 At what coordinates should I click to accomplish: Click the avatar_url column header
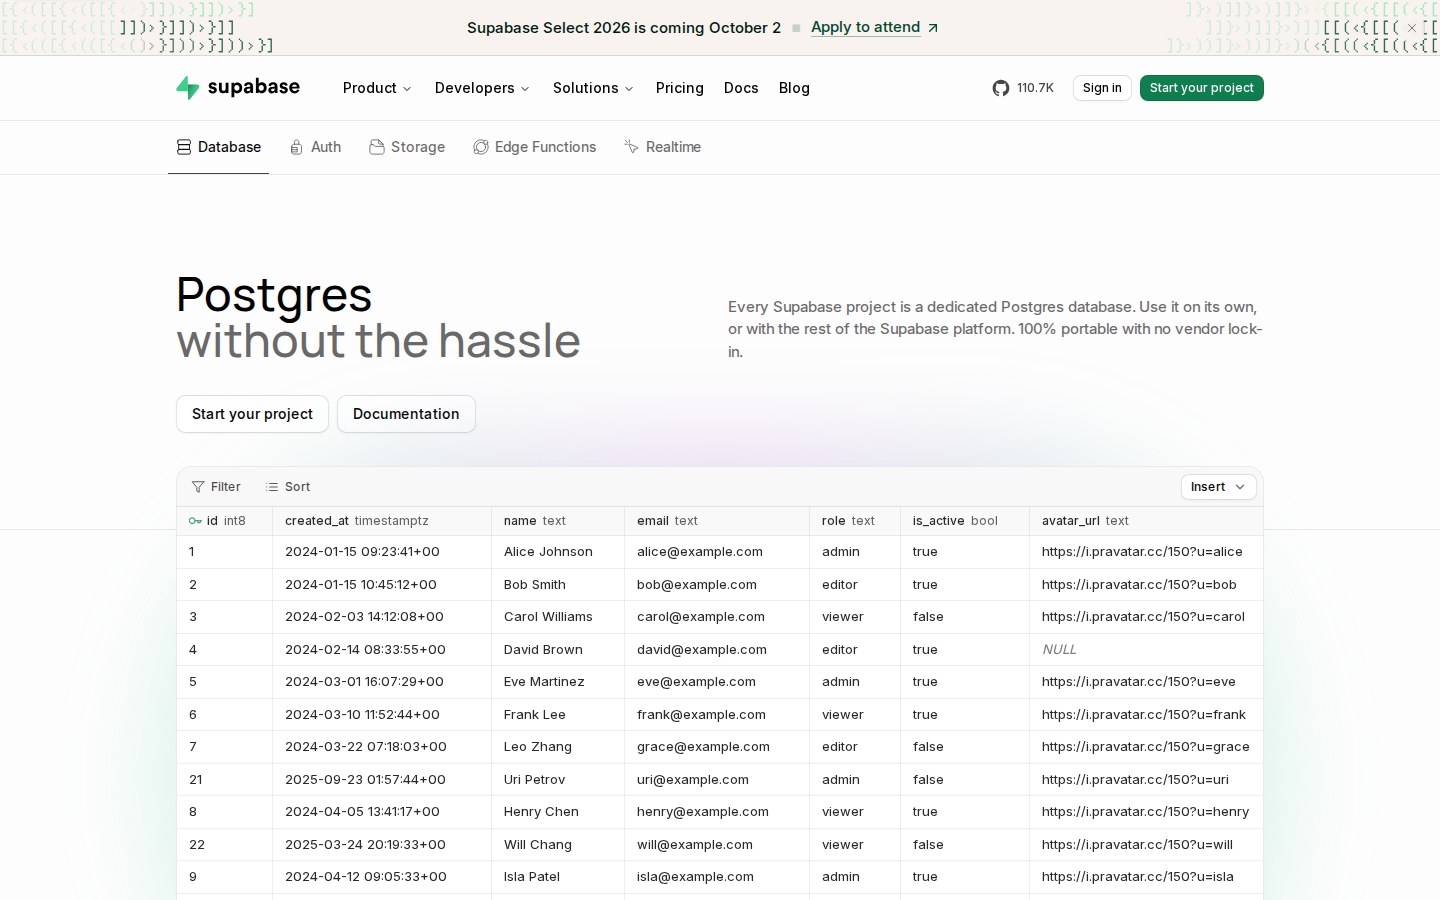[x=1146, y=521]
